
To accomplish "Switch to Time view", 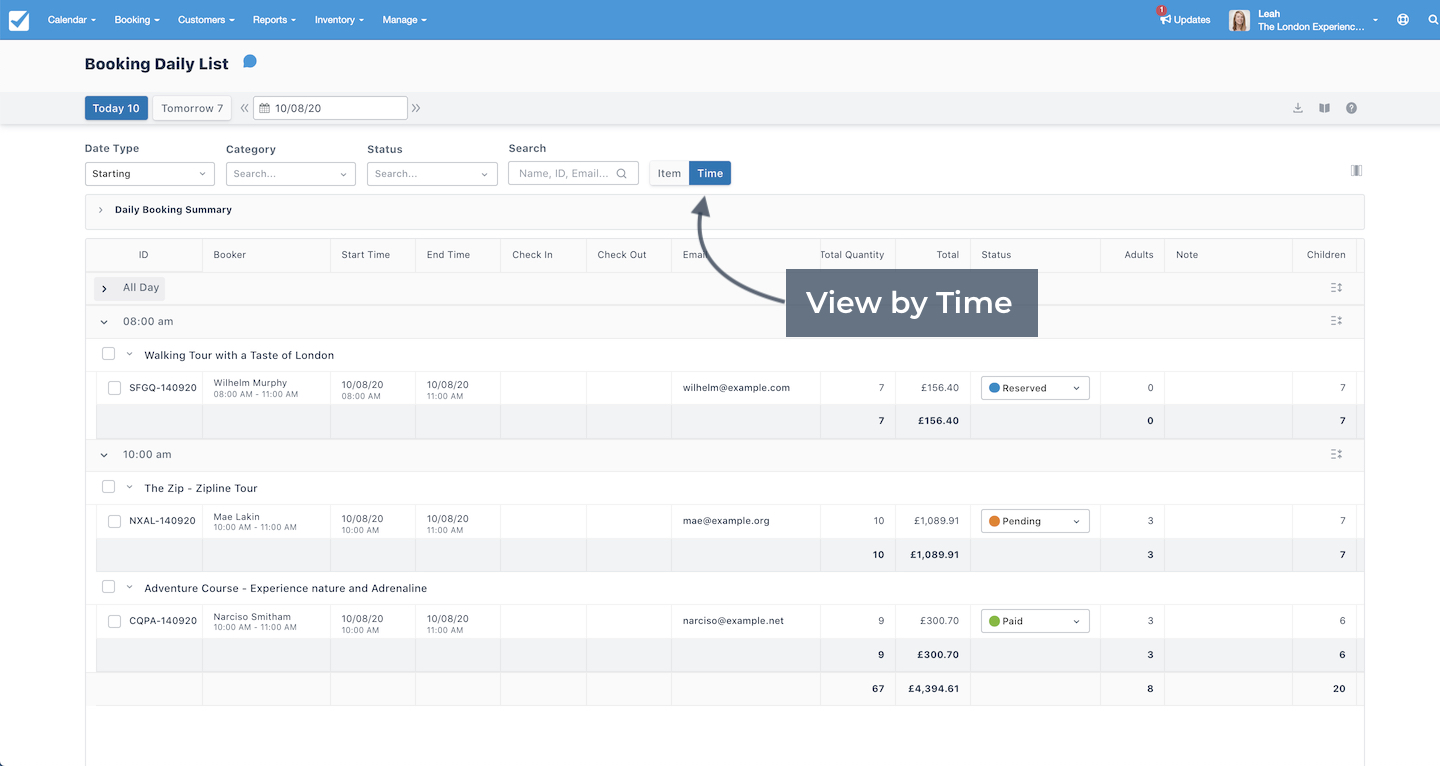I will click(x=710, y=173).
